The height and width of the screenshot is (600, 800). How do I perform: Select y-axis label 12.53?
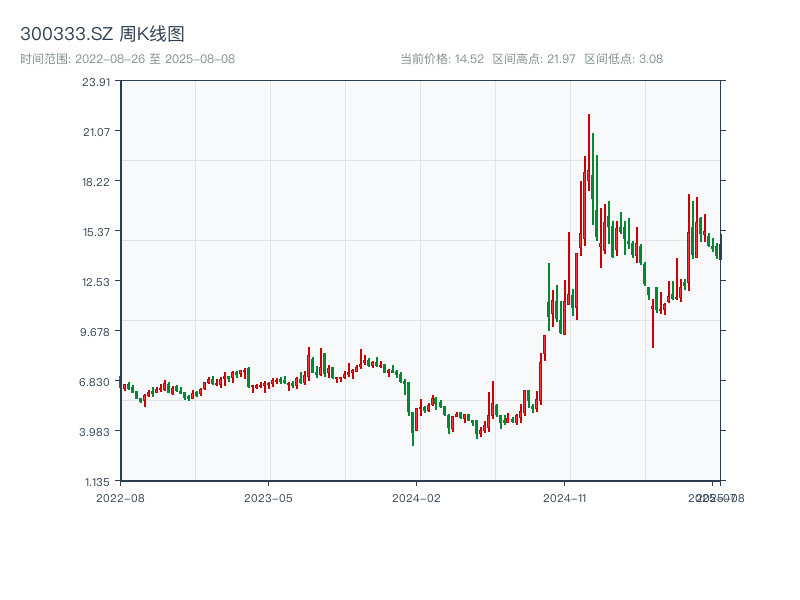tap(96, 282)
